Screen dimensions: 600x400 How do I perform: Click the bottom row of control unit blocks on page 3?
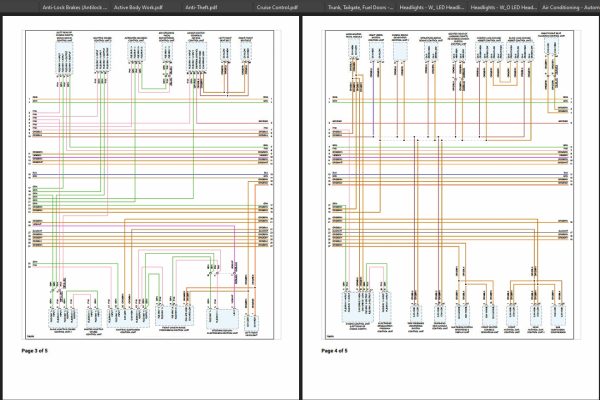point(153,317)
